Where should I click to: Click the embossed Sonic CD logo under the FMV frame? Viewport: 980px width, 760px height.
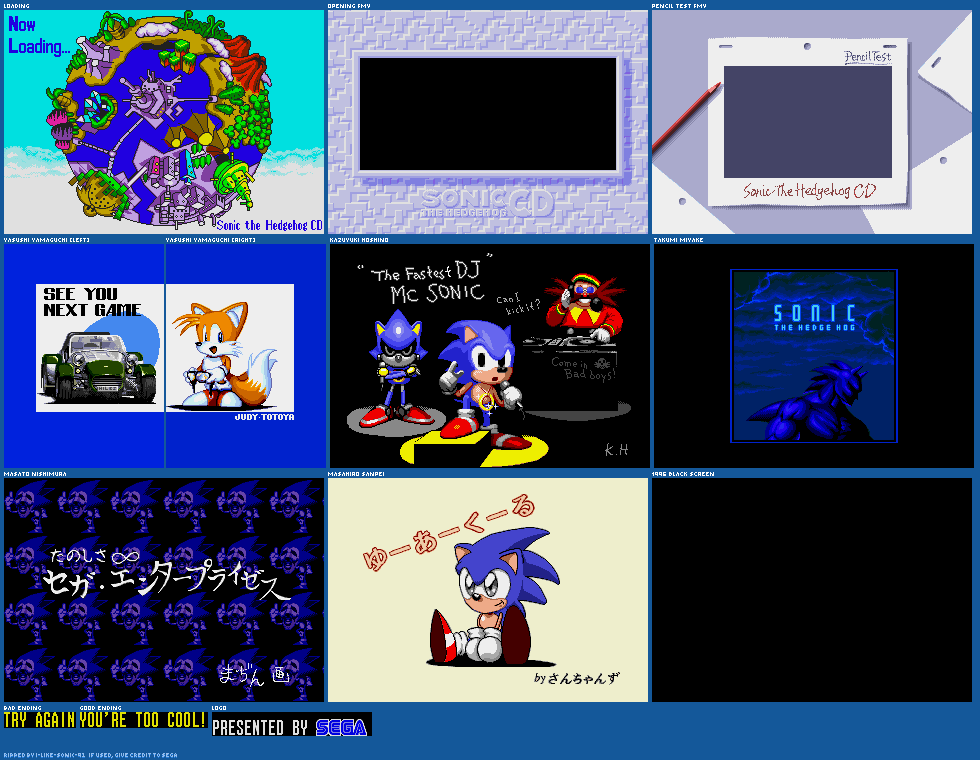pyautogui.click(x=488, y=203)
